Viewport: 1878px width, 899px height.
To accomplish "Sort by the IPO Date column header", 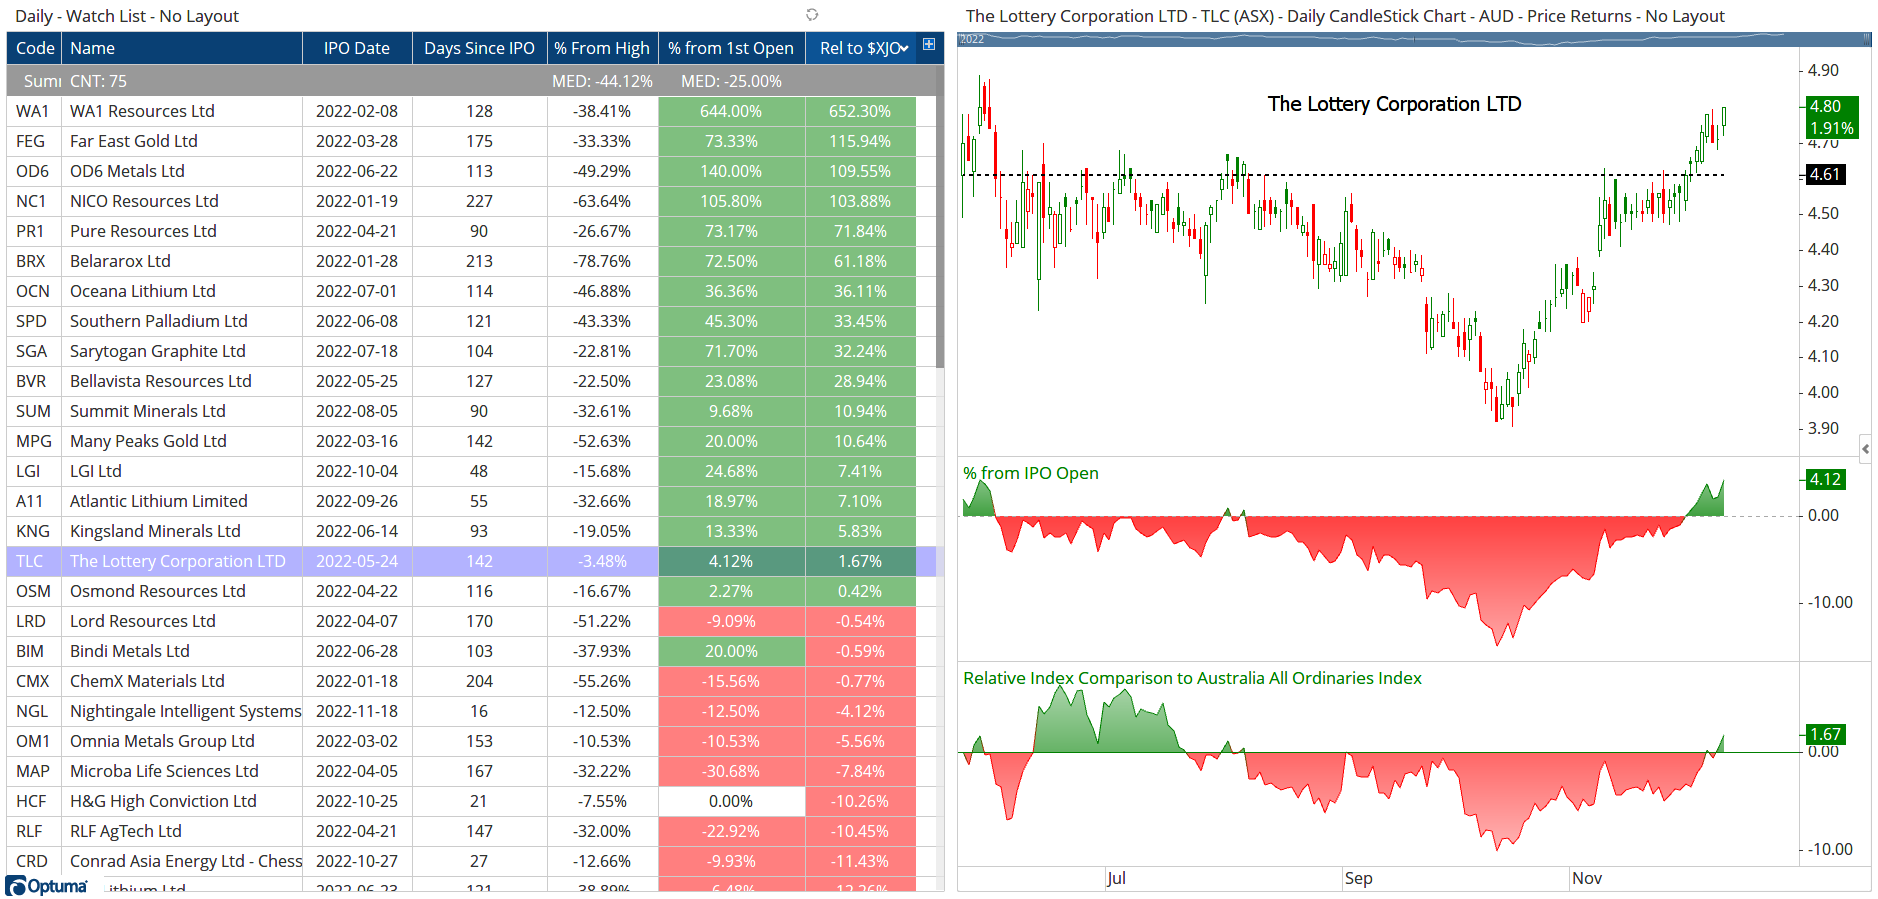I will pos(357,48).
